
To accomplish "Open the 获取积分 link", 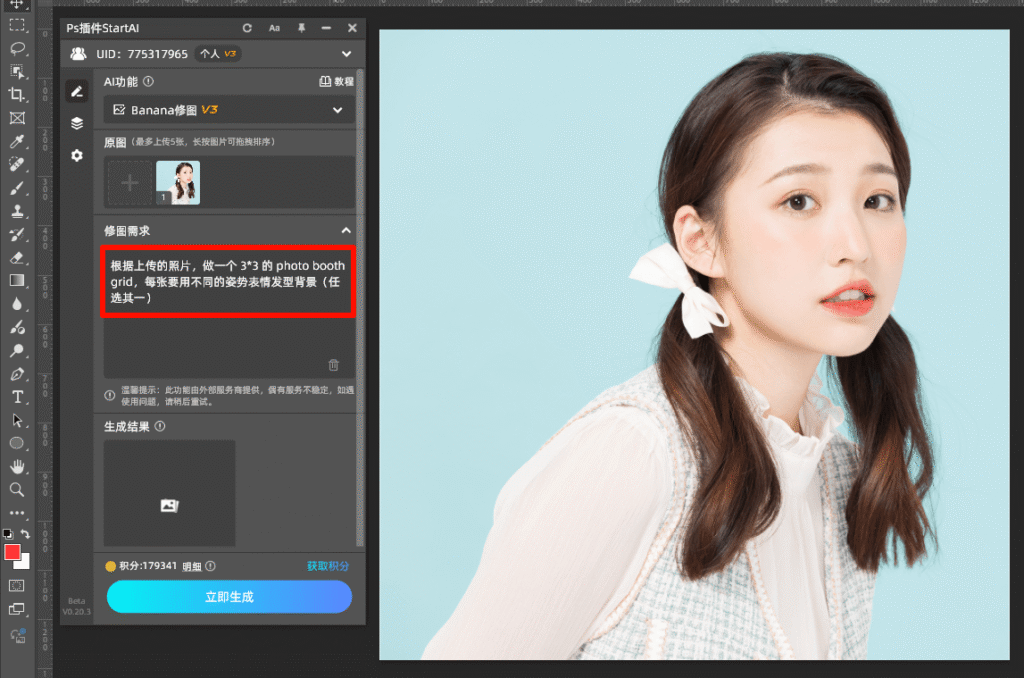I will 330,565.
